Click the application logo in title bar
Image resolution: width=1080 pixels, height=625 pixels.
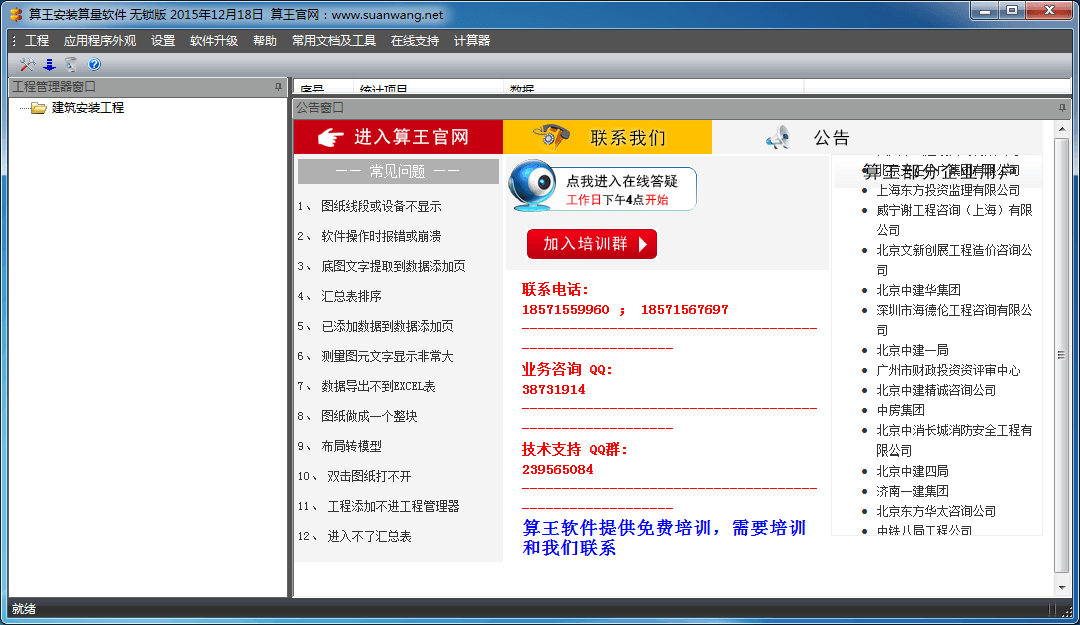[x=15, y=14]
